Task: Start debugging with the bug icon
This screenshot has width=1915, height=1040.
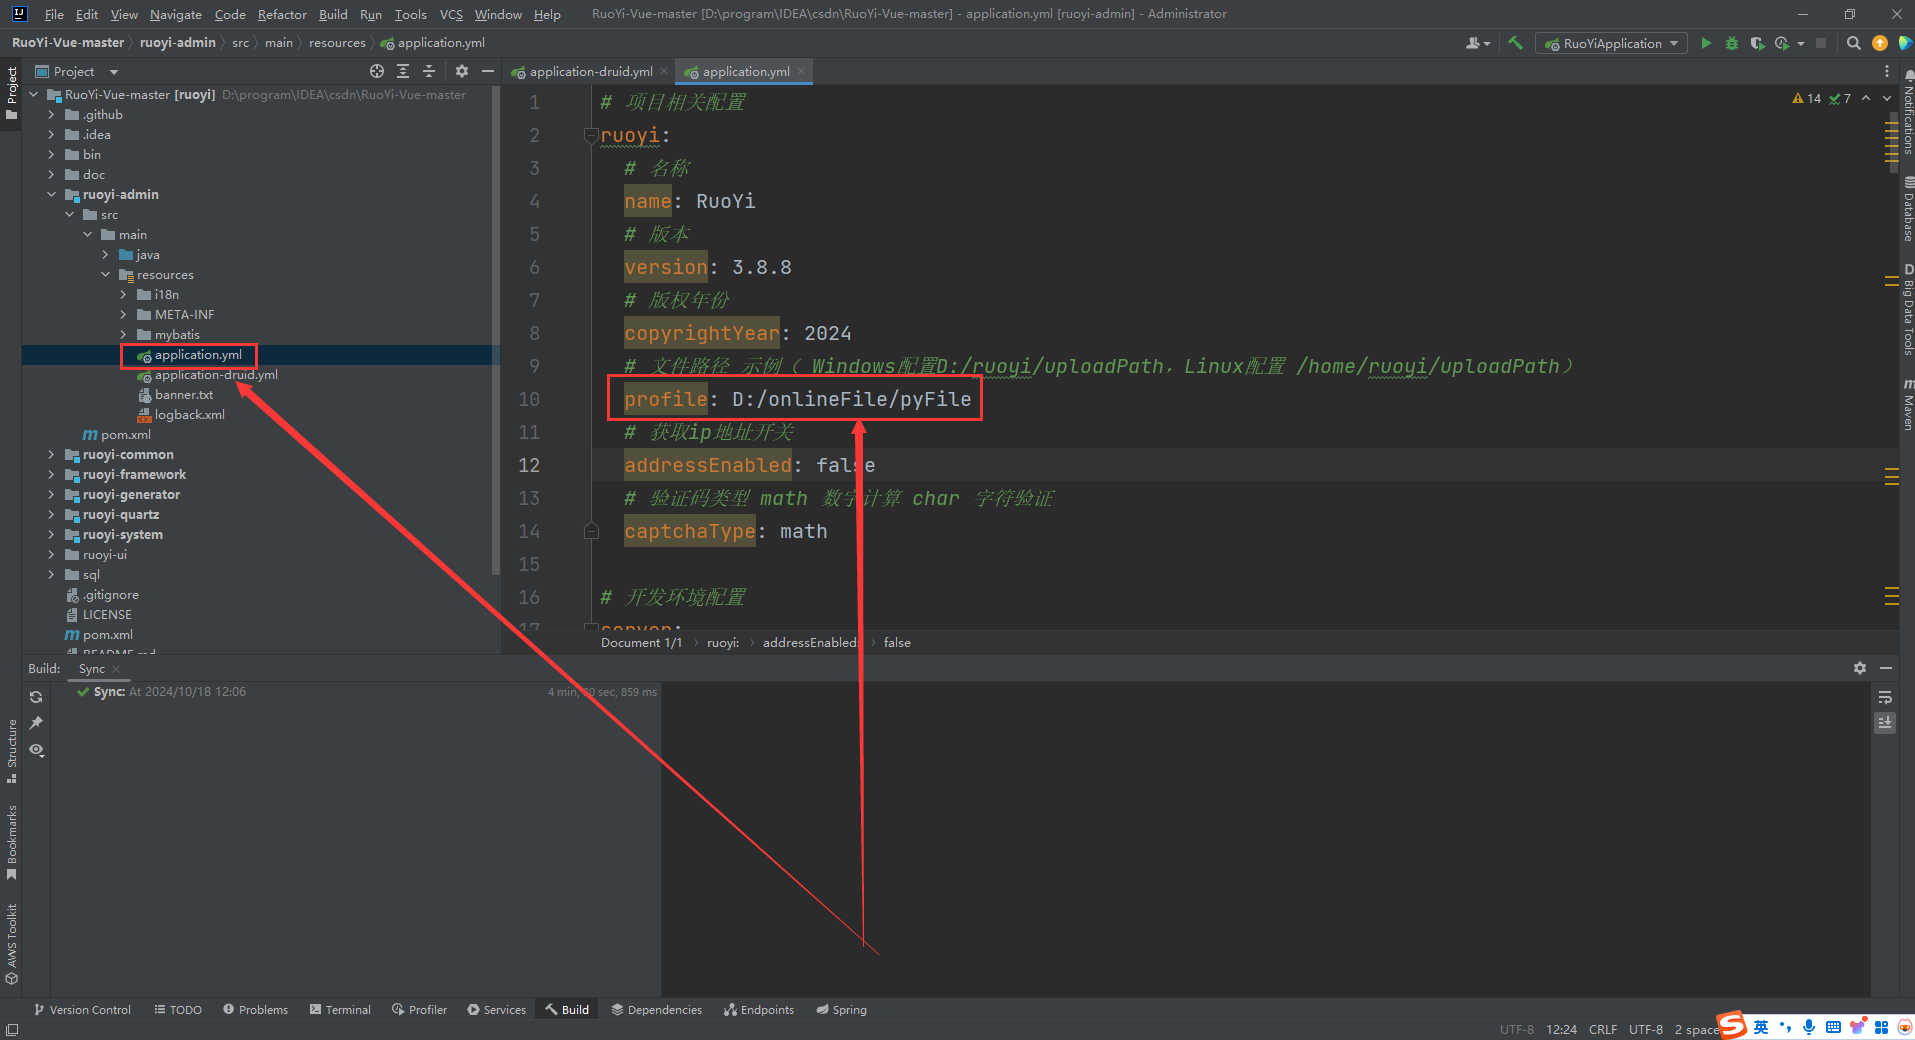Action: pyautogui.click(x=1732, y=43)
